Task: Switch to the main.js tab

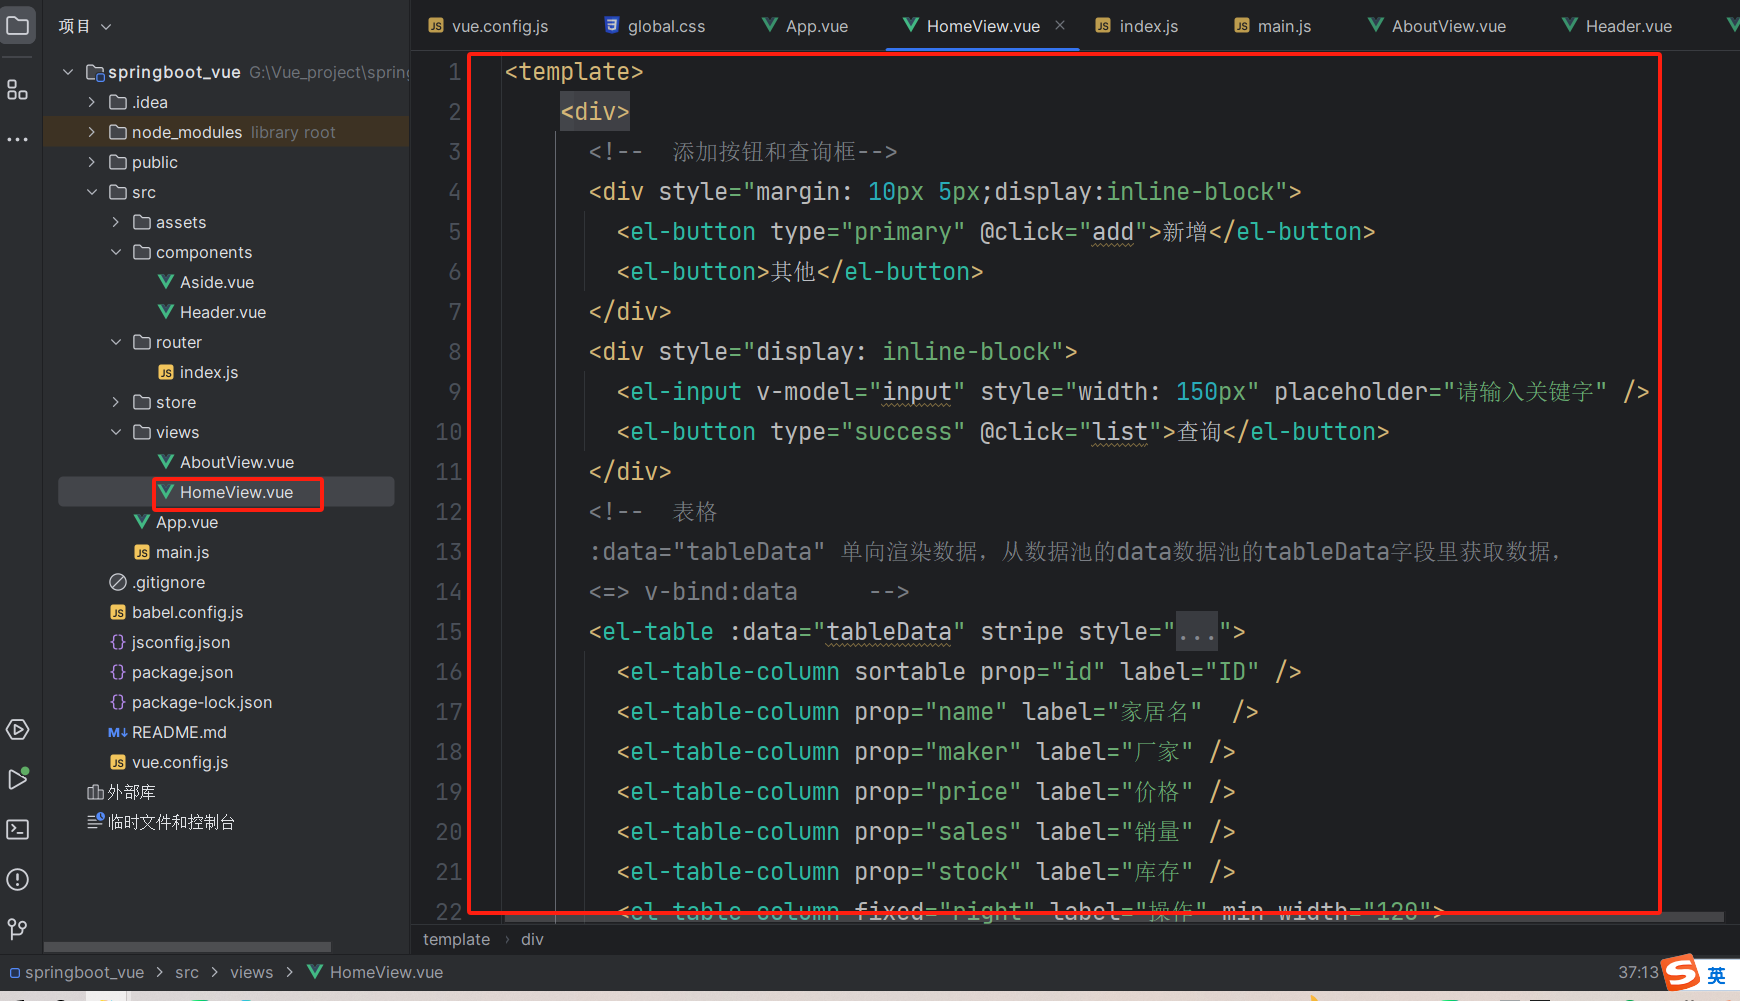Action: [x=1273, y=26]
